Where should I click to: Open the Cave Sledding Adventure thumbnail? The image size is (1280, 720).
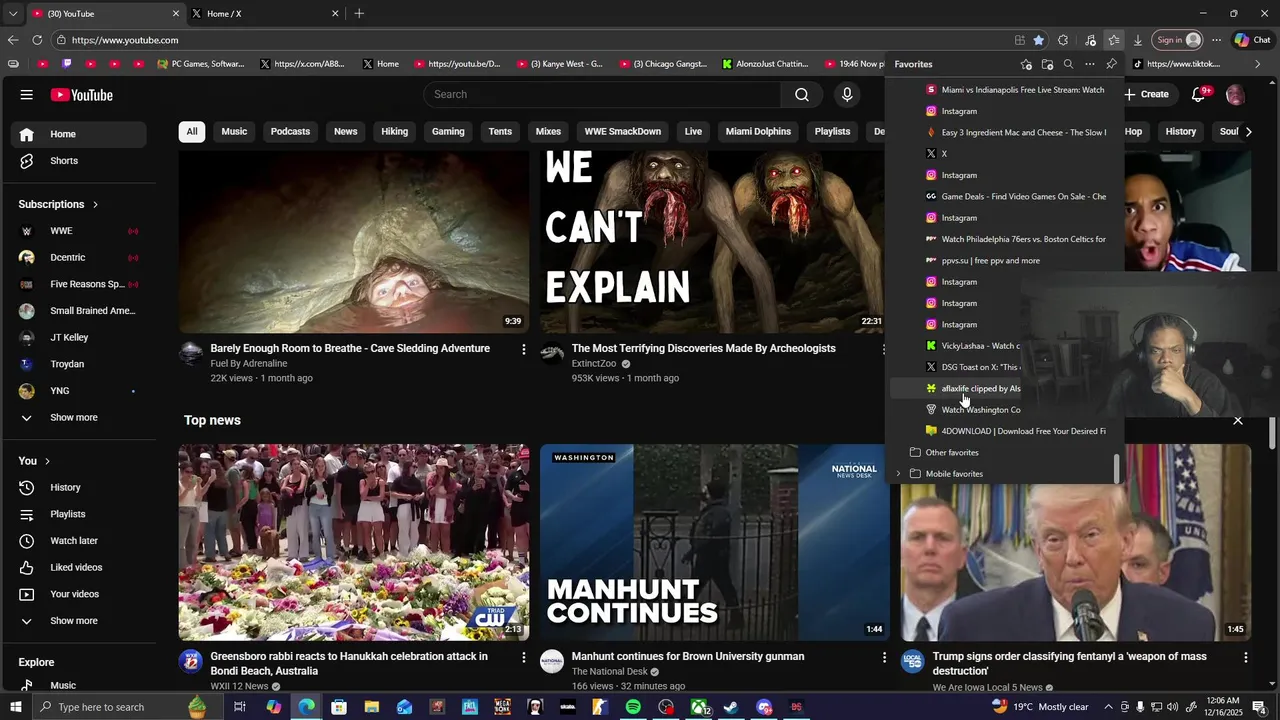[354, 242]
